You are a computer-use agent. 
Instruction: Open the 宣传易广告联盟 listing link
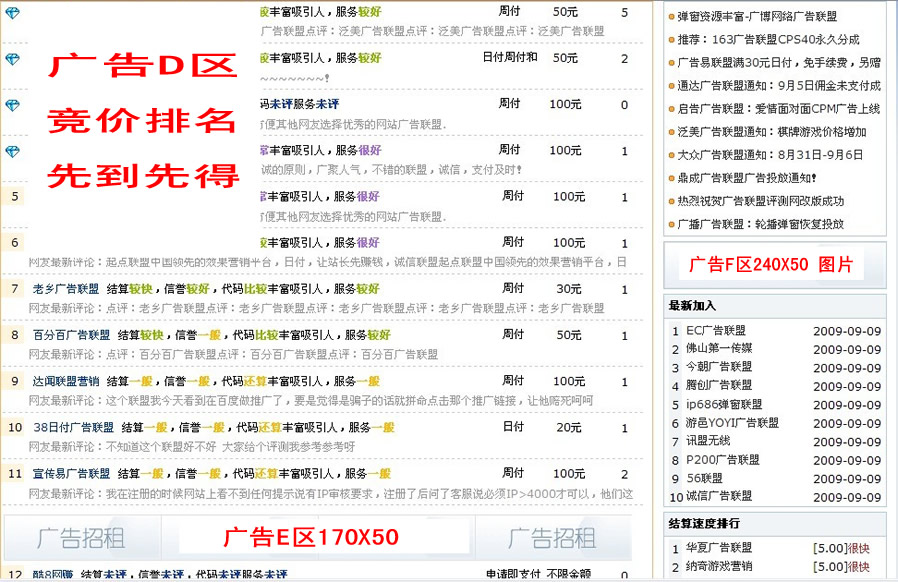click(71, 473)
